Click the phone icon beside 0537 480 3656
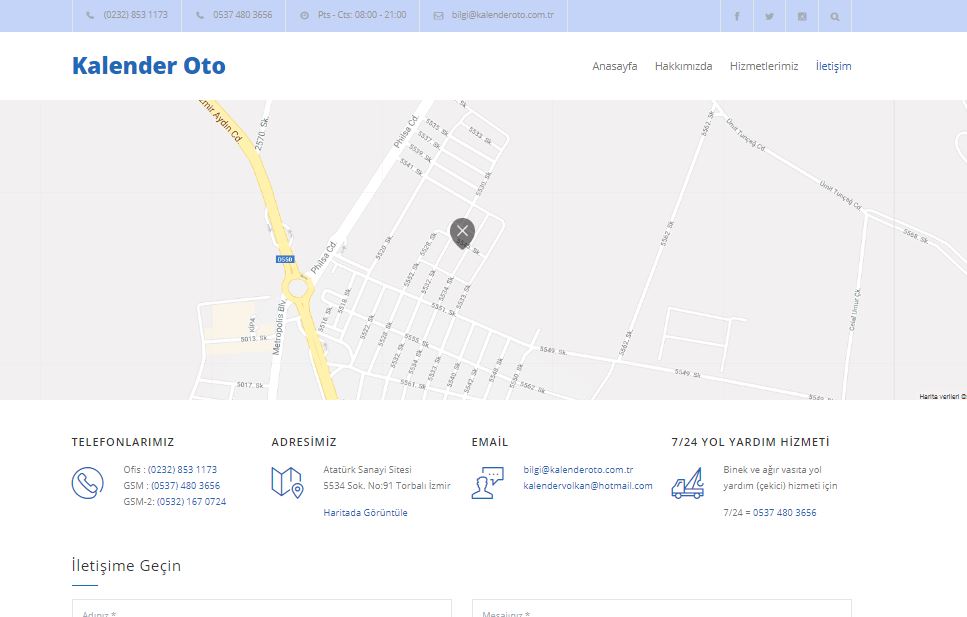Viewport: 967px width, 617px height. point(200,15)
